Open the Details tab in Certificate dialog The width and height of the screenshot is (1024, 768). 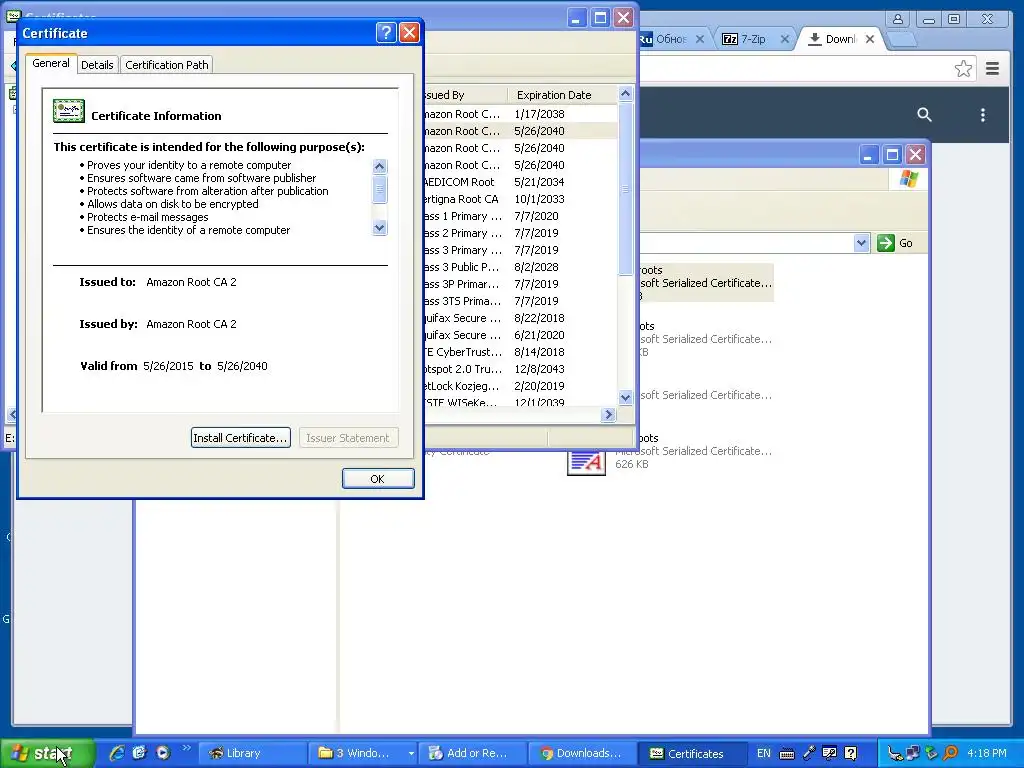coord(97,65)
